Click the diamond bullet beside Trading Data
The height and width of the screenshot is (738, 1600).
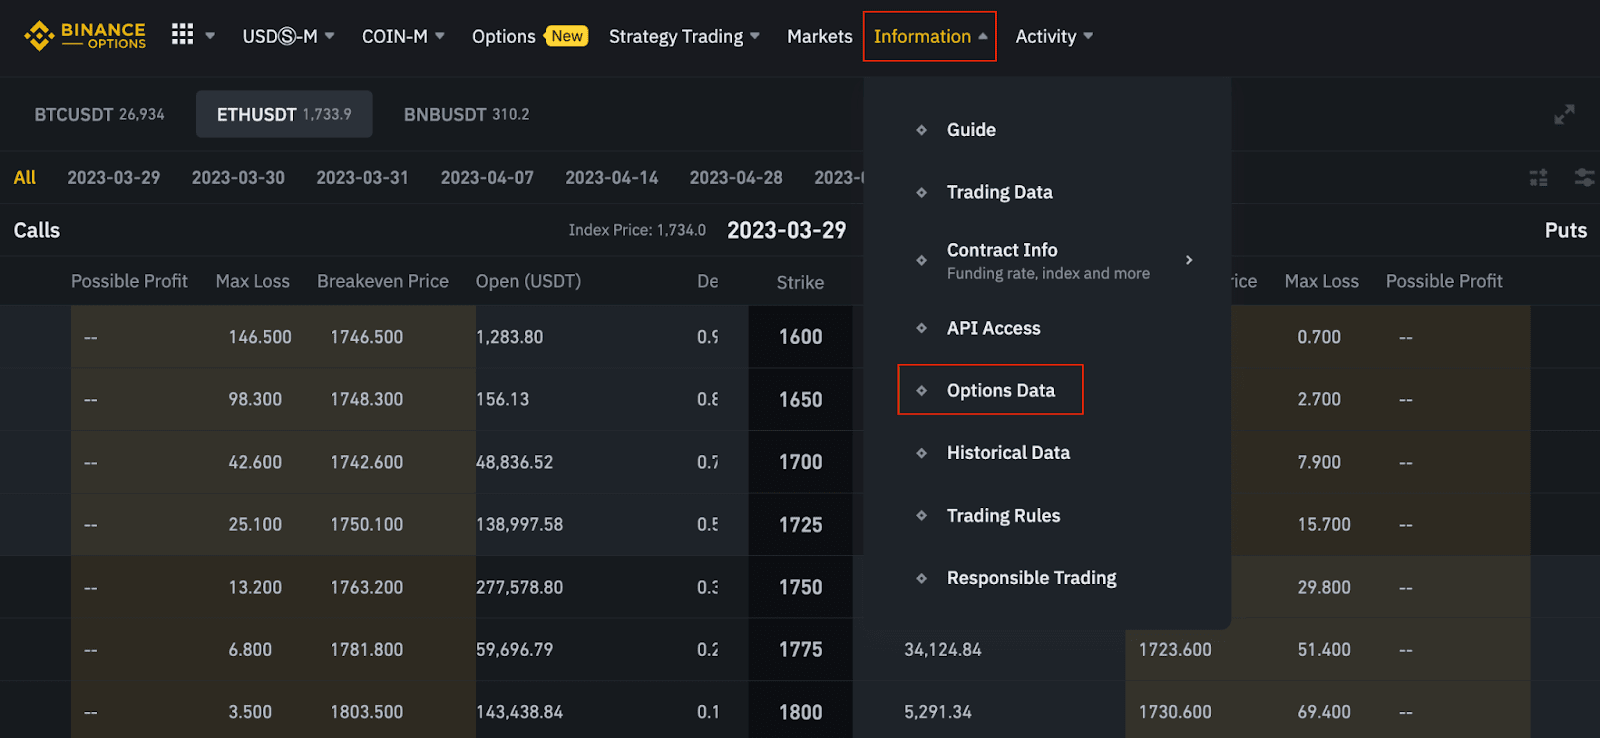click(x=921, y=192)
